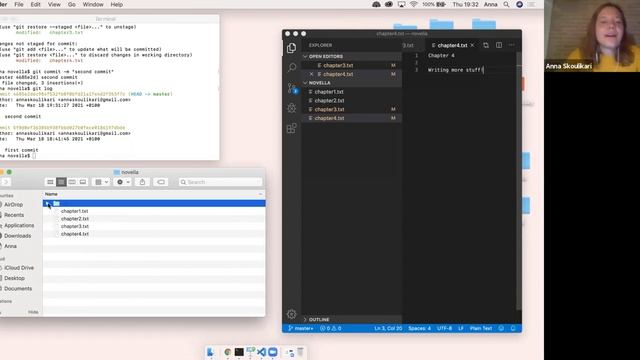
Task: Open the File menu
Action: click(19, 4)
